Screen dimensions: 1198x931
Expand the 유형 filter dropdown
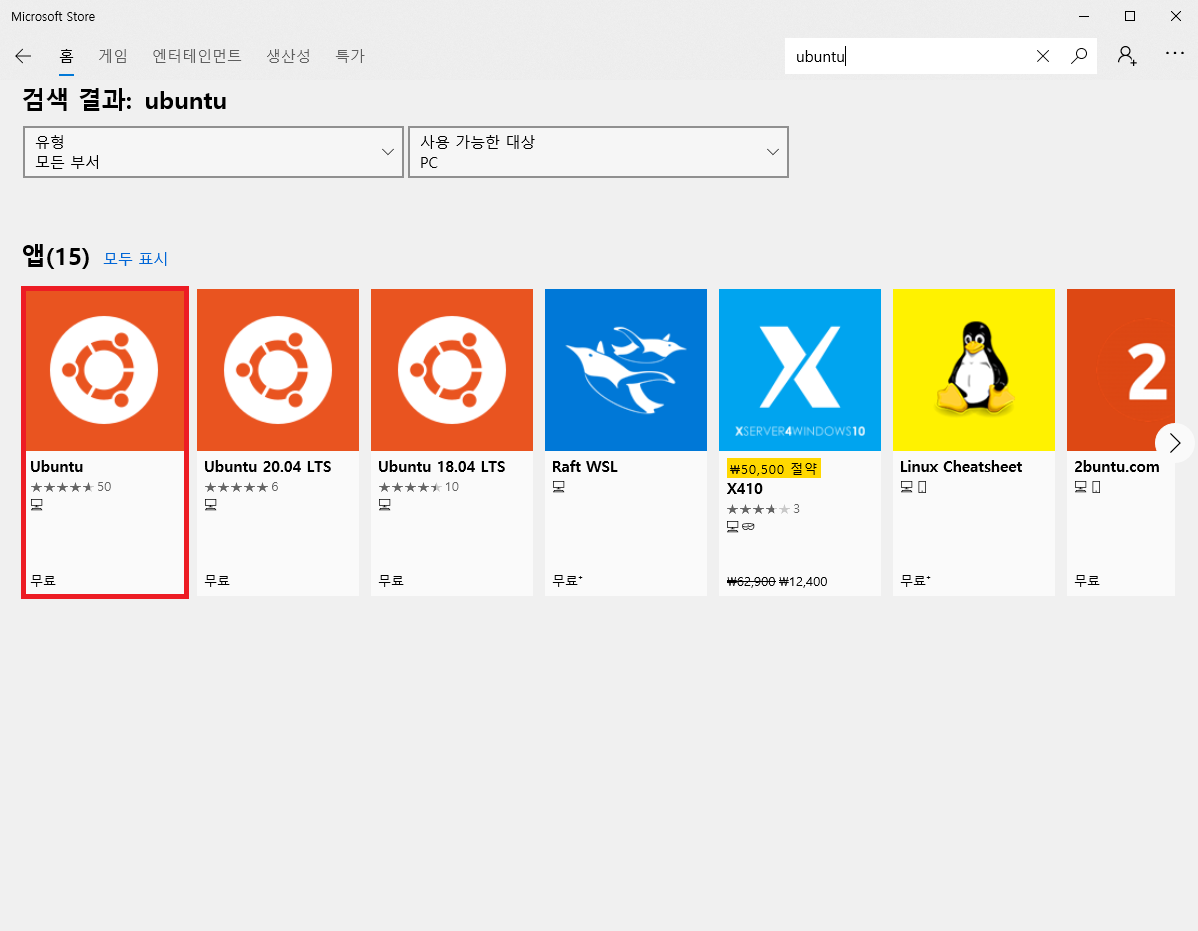pos(213,152)
